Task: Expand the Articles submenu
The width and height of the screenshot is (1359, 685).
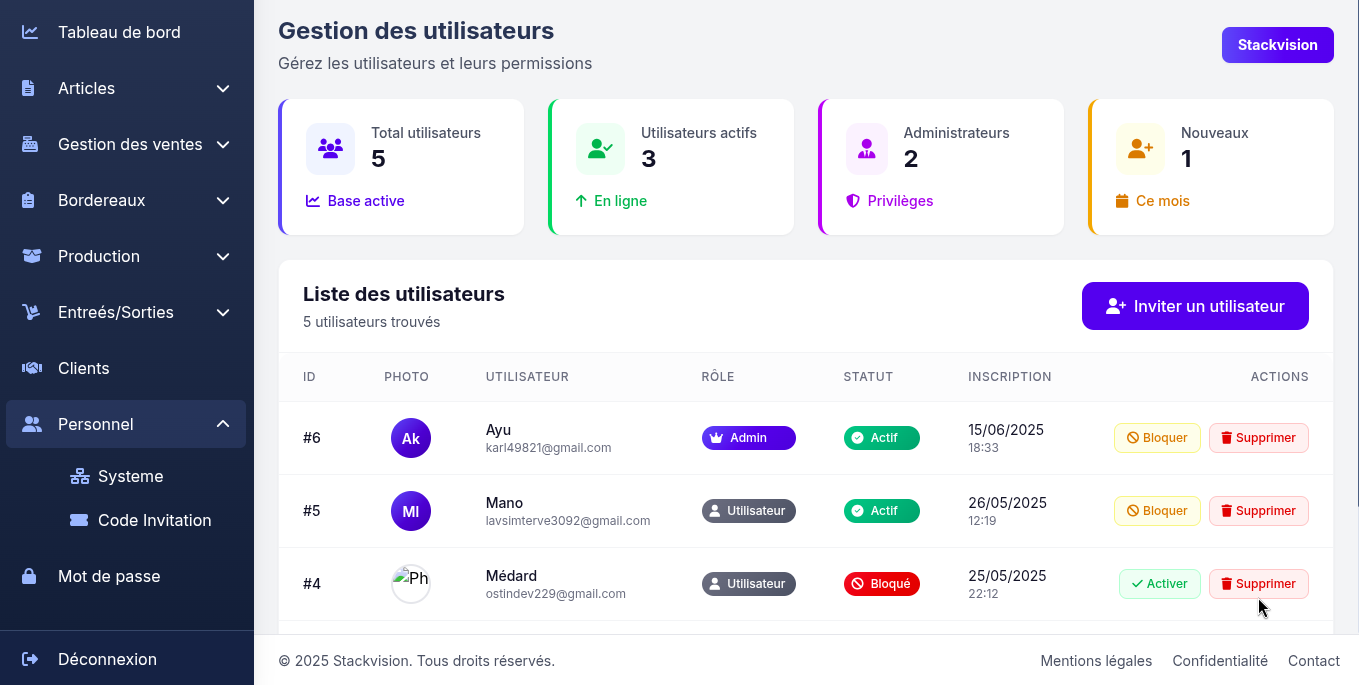Action: pos(223,88)
